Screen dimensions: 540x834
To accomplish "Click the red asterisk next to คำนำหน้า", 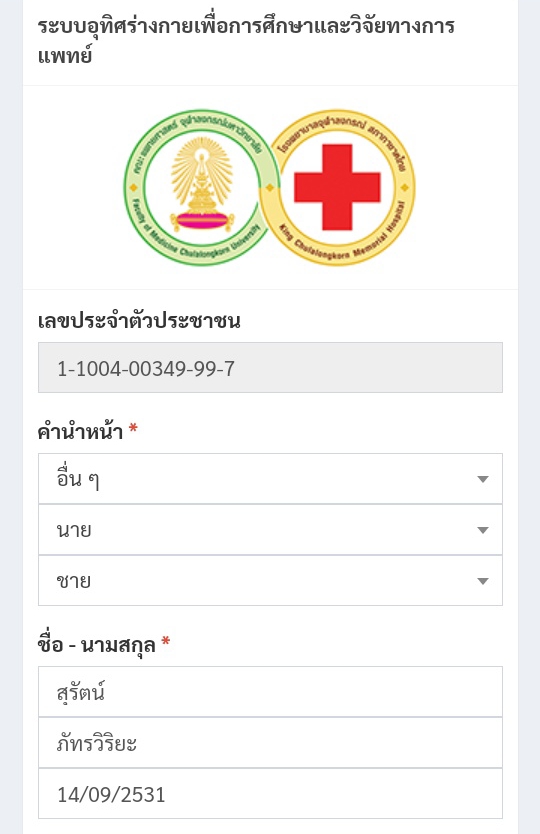I will 133,428.
